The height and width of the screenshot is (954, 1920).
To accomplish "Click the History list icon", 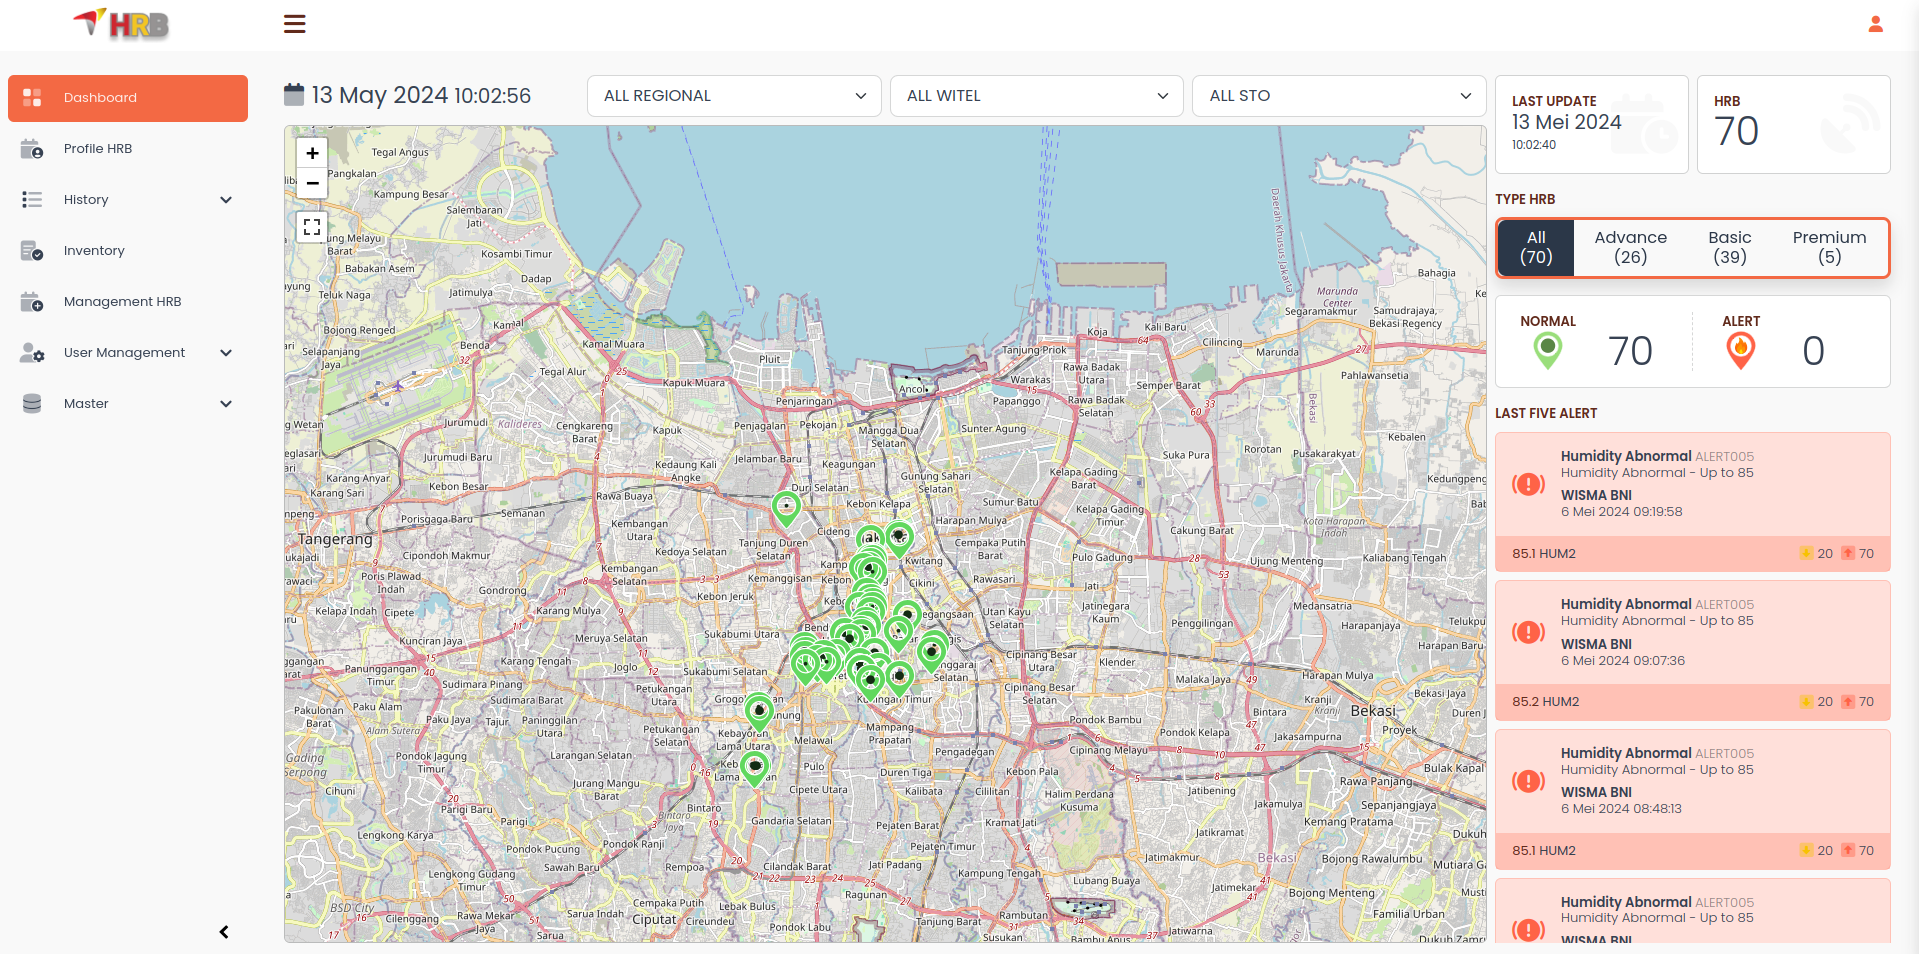I will click(x=32, y=200).
